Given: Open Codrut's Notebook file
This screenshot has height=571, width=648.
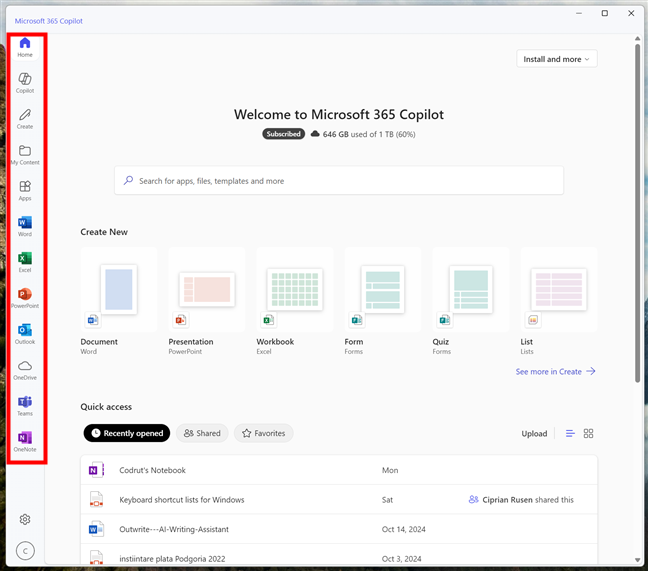Looking at the screenshot, I should (x=339, y=470).
